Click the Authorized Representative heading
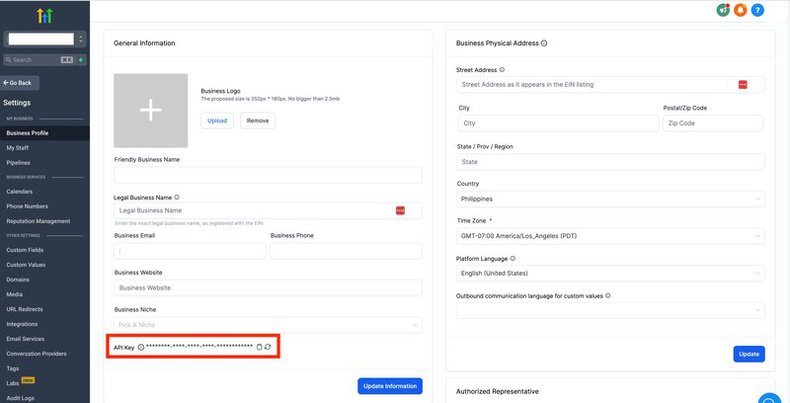This screenshot has width=790, height=403. (x=497, y=391)
